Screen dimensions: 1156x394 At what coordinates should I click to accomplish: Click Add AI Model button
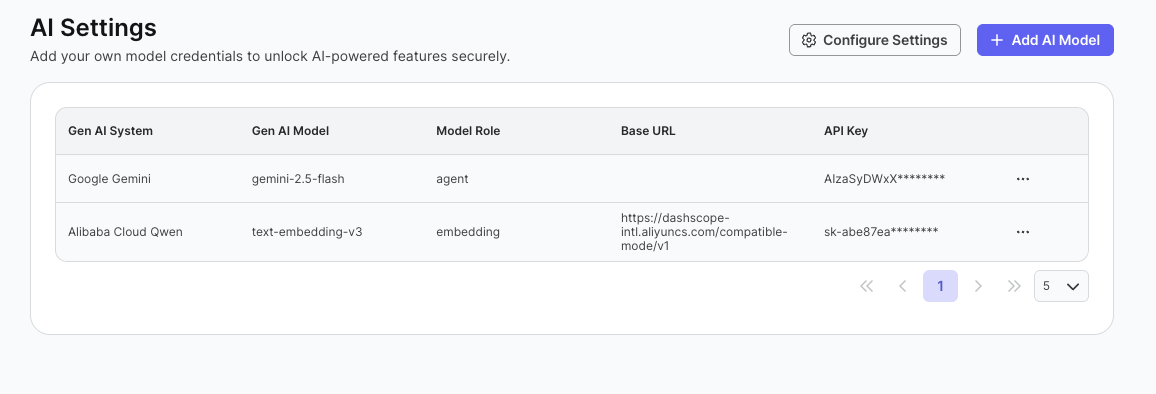1045,40
